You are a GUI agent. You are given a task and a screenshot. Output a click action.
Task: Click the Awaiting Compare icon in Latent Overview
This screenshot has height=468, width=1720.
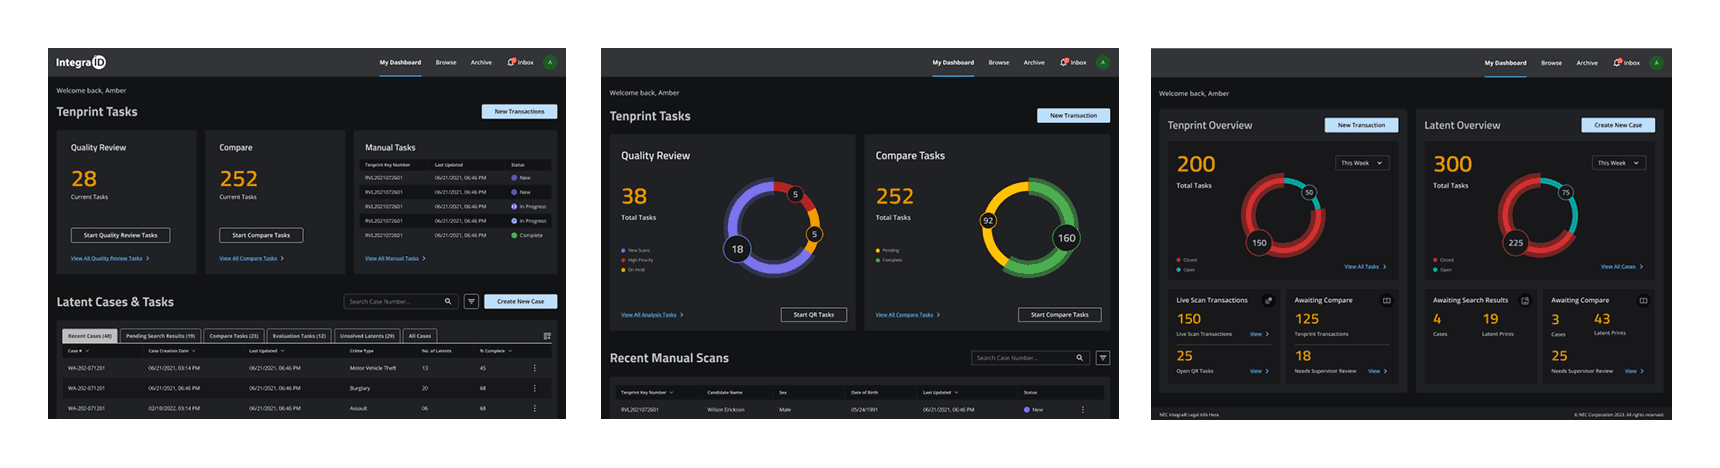tap(1643, 300)
